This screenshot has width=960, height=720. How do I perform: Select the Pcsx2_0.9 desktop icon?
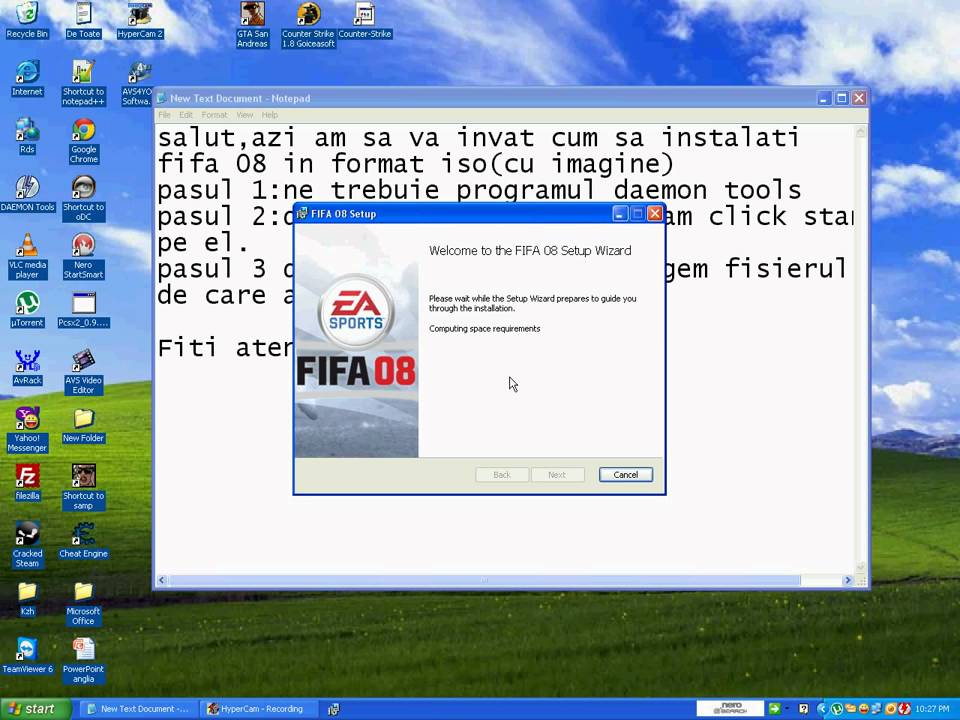[83, 309]
